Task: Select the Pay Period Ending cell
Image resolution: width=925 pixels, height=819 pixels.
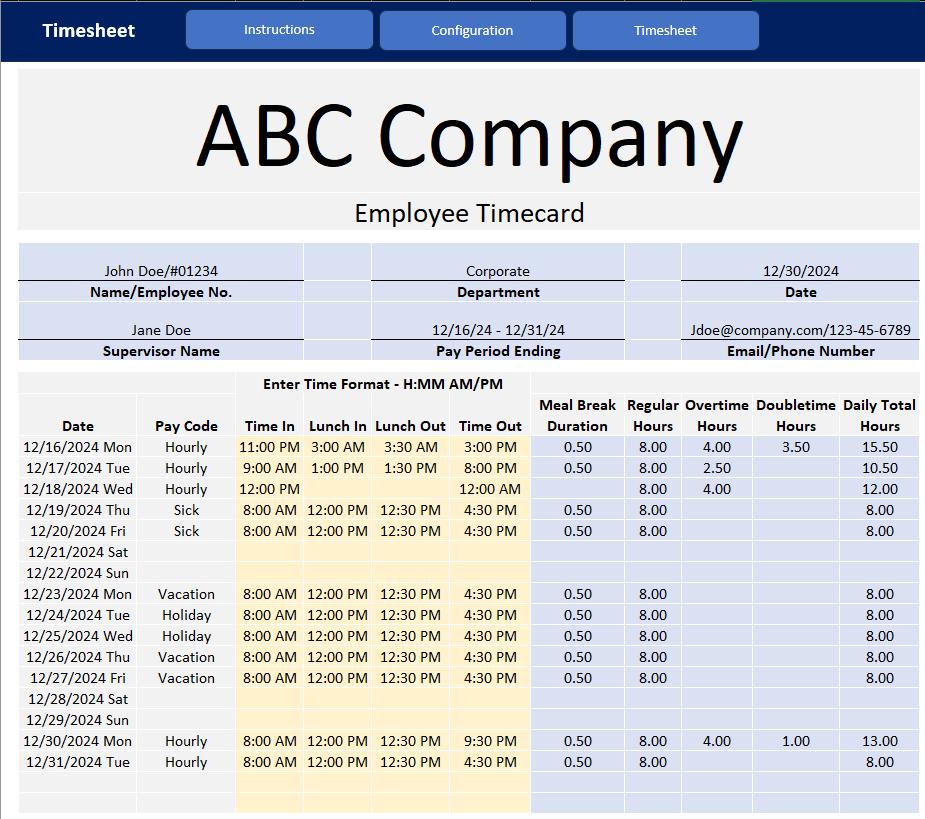Action: coord(497,330)
